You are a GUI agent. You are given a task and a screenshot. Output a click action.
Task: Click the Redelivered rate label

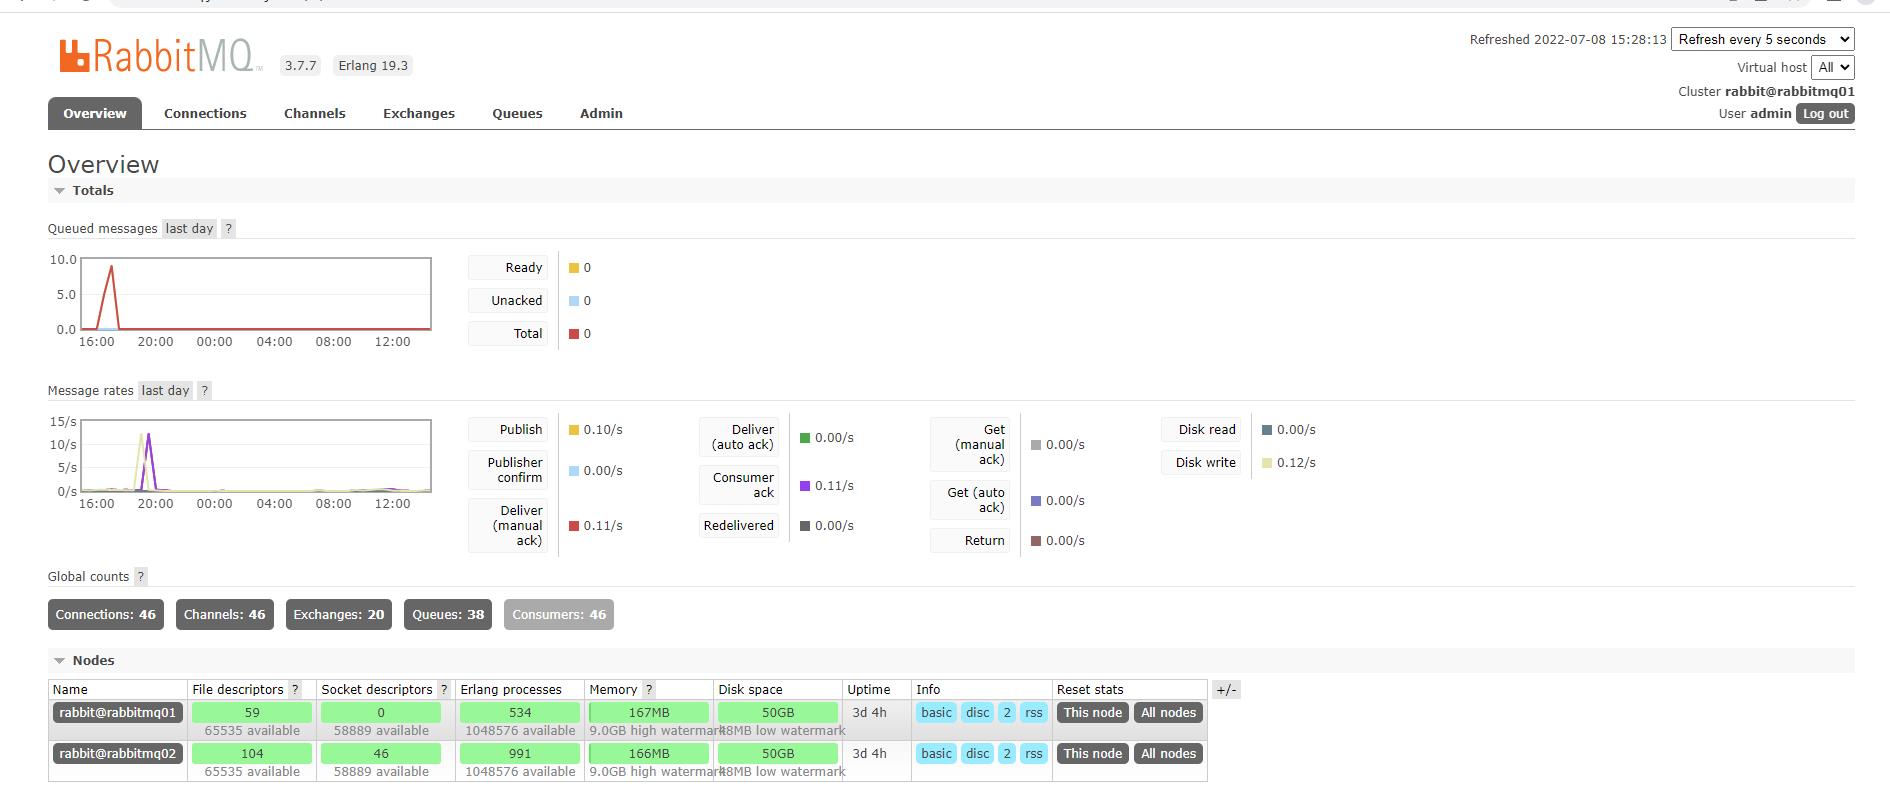pos(739,525)
